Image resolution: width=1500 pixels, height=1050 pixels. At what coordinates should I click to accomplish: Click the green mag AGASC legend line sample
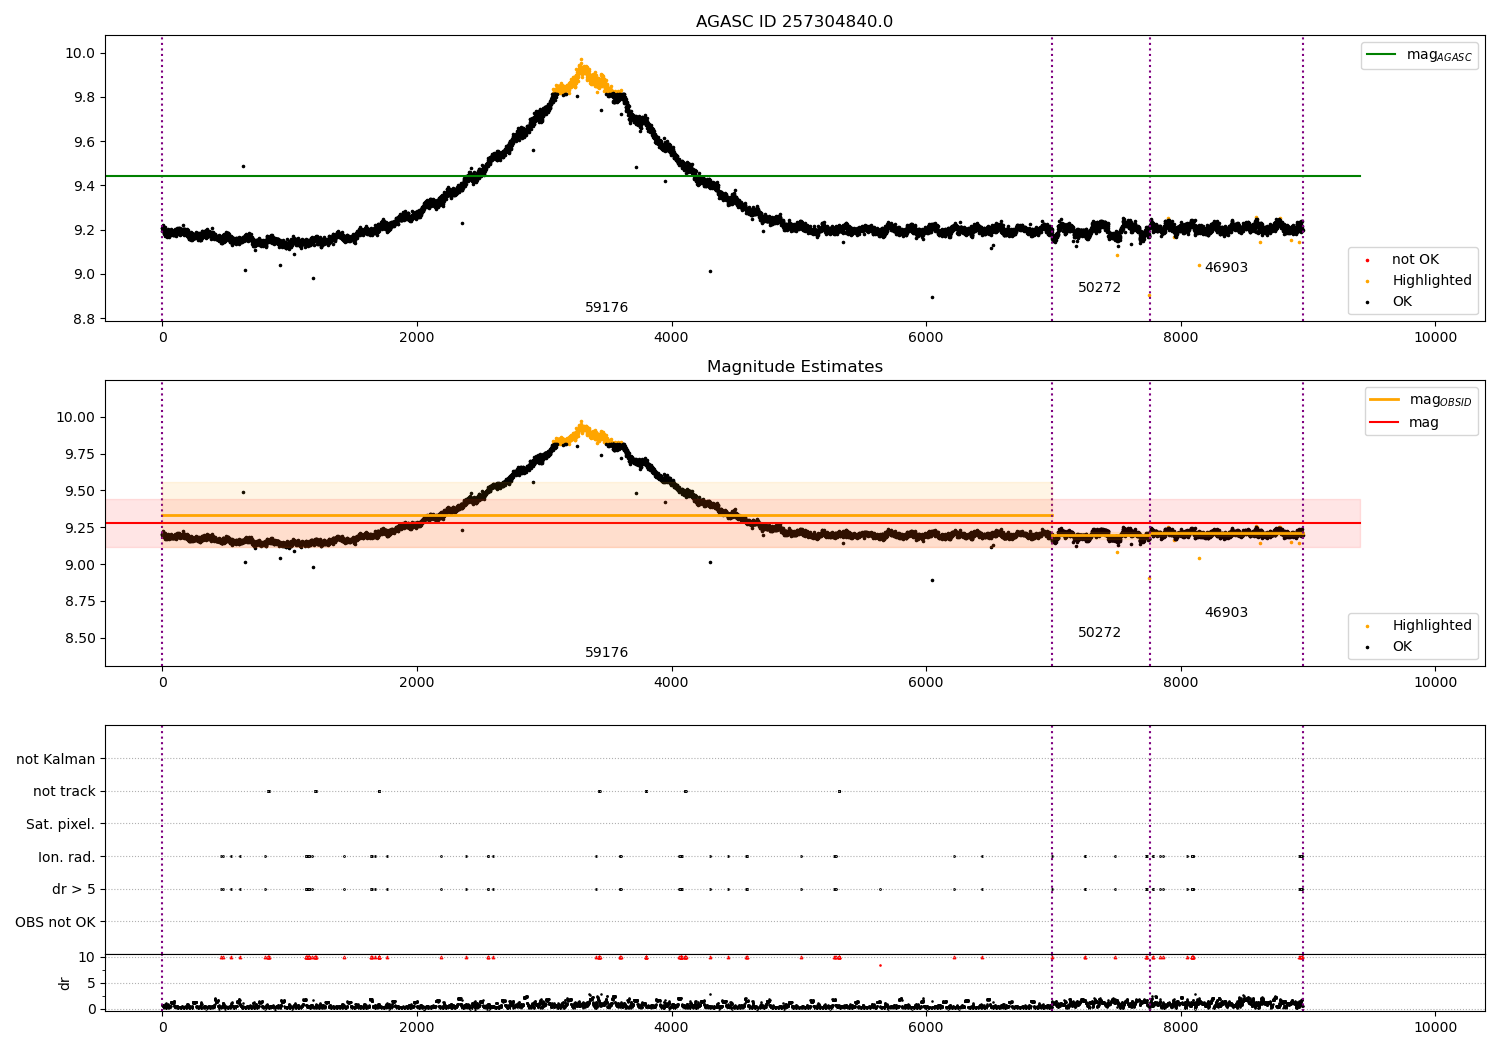(x=1381, y=55)
